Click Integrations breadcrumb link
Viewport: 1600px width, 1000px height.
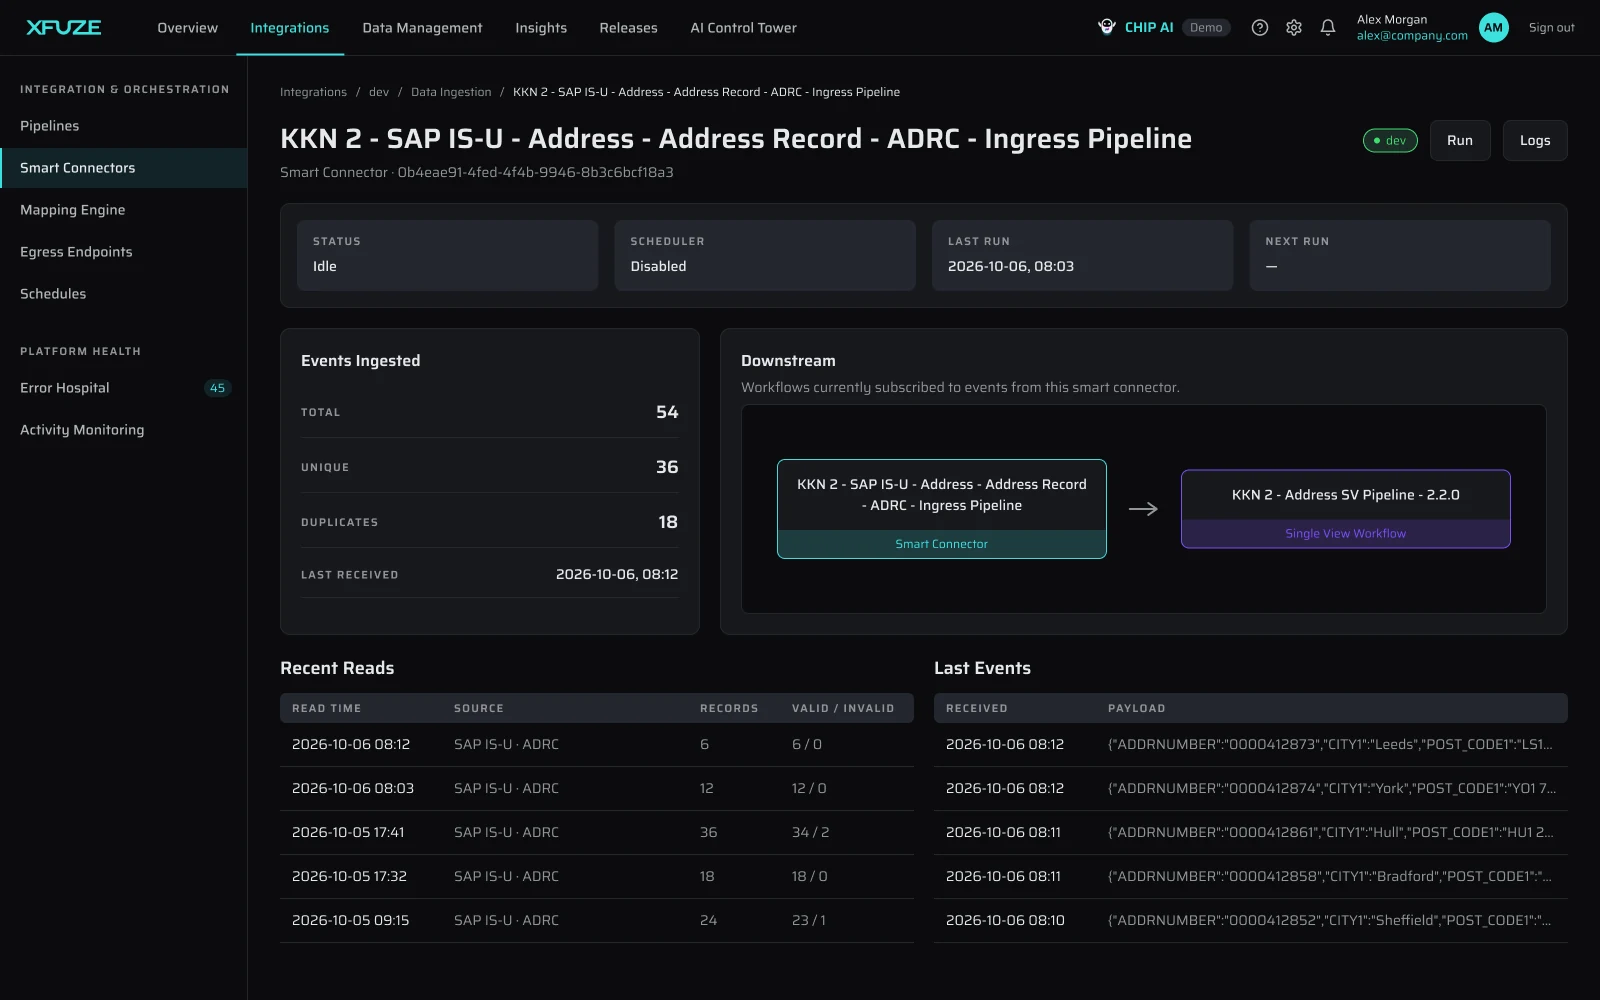(313, 92)
